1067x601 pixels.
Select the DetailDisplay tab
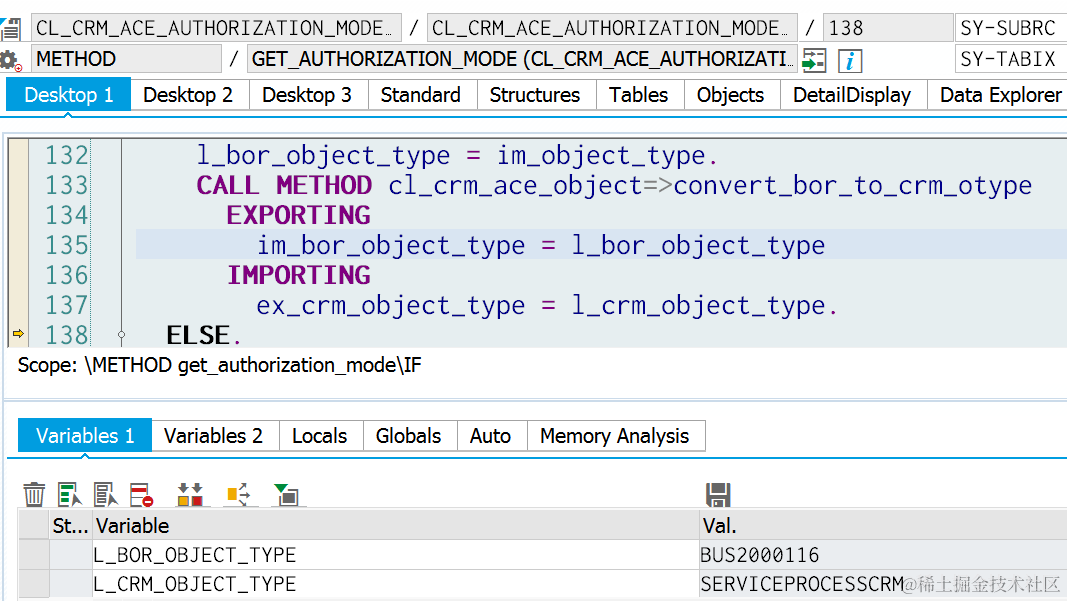853,95
